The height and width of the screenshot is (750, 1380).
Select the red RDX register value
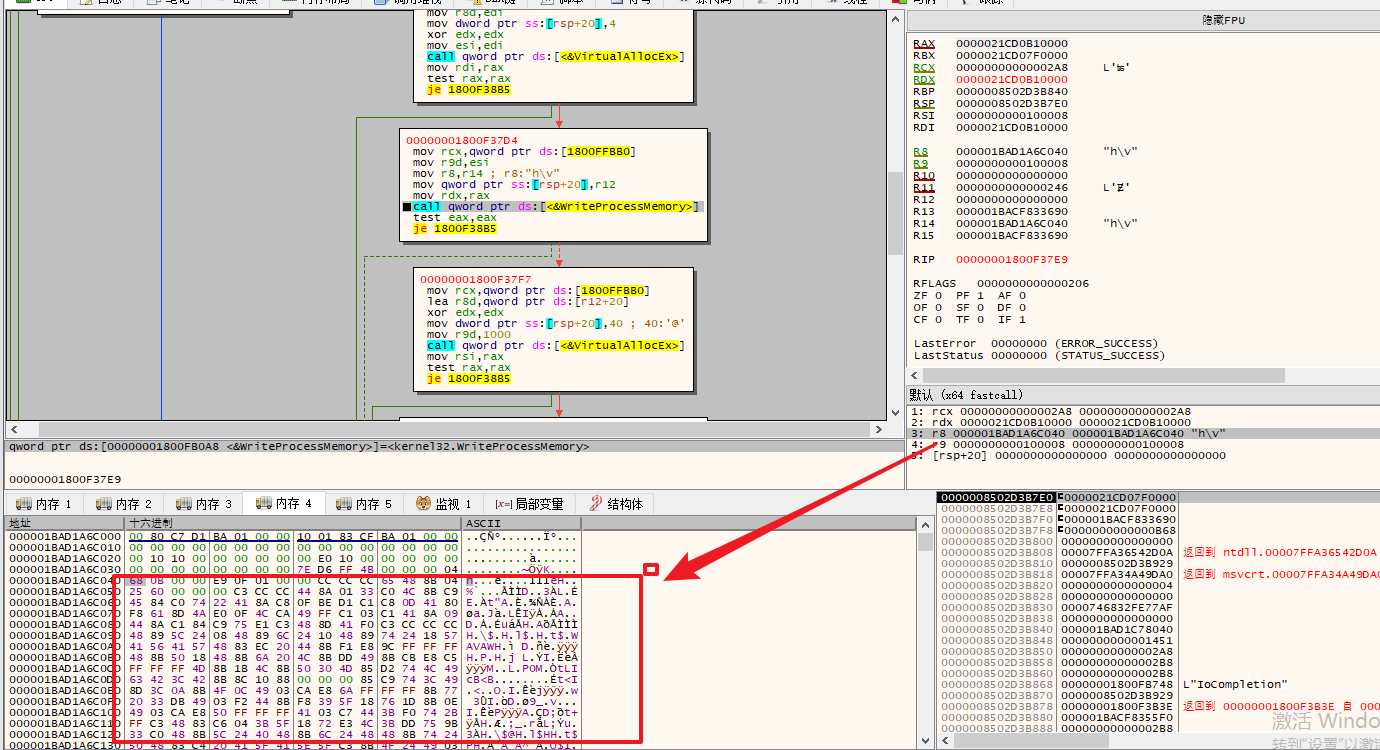pyautogui.click(x=1012, y=80)
